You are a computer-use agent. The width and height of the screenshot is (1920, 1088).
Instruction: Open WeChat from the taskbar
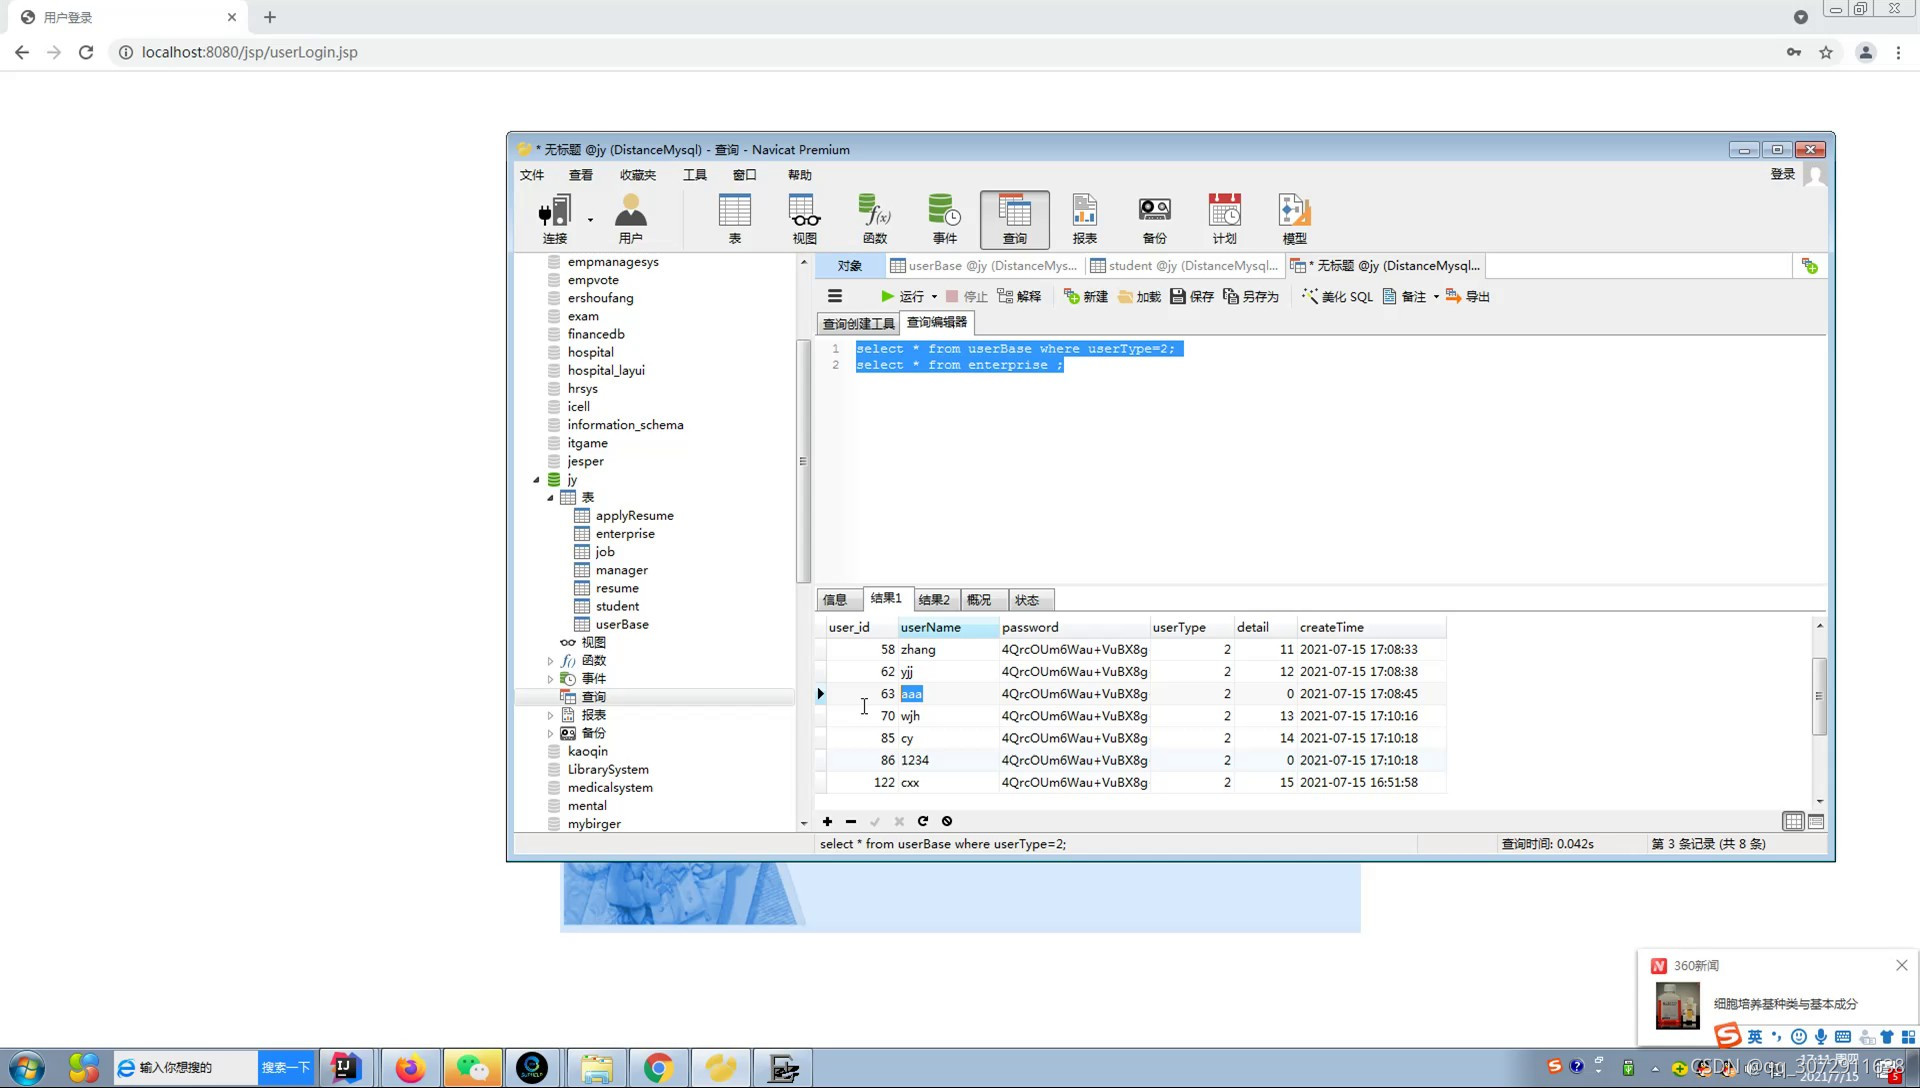point(472,1068)
